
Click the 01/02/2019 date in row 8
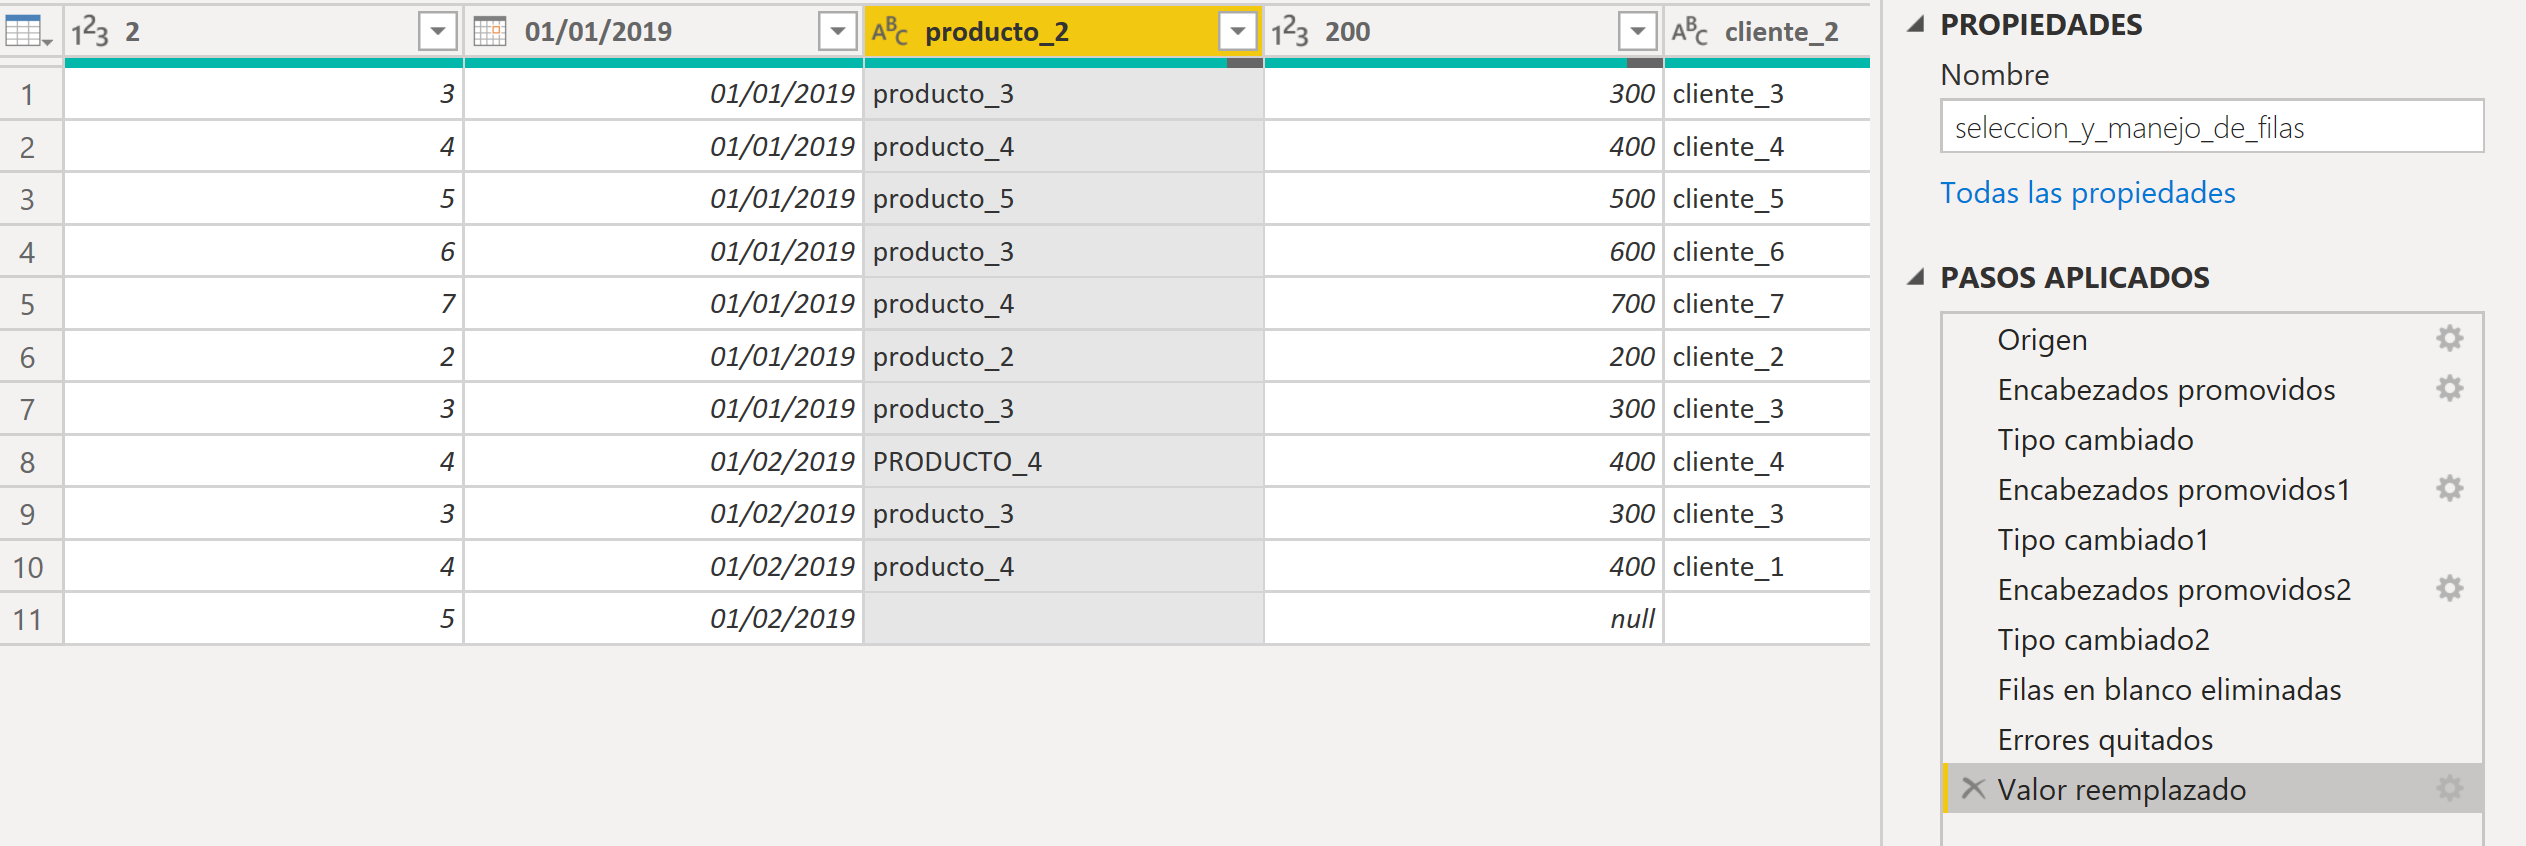click(663, 461)
